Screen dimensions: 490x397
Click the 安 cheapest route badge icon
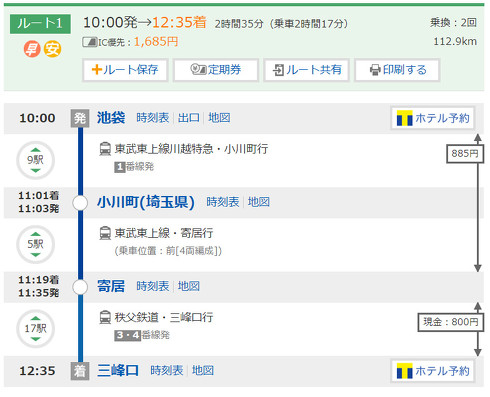click(53, 49)
